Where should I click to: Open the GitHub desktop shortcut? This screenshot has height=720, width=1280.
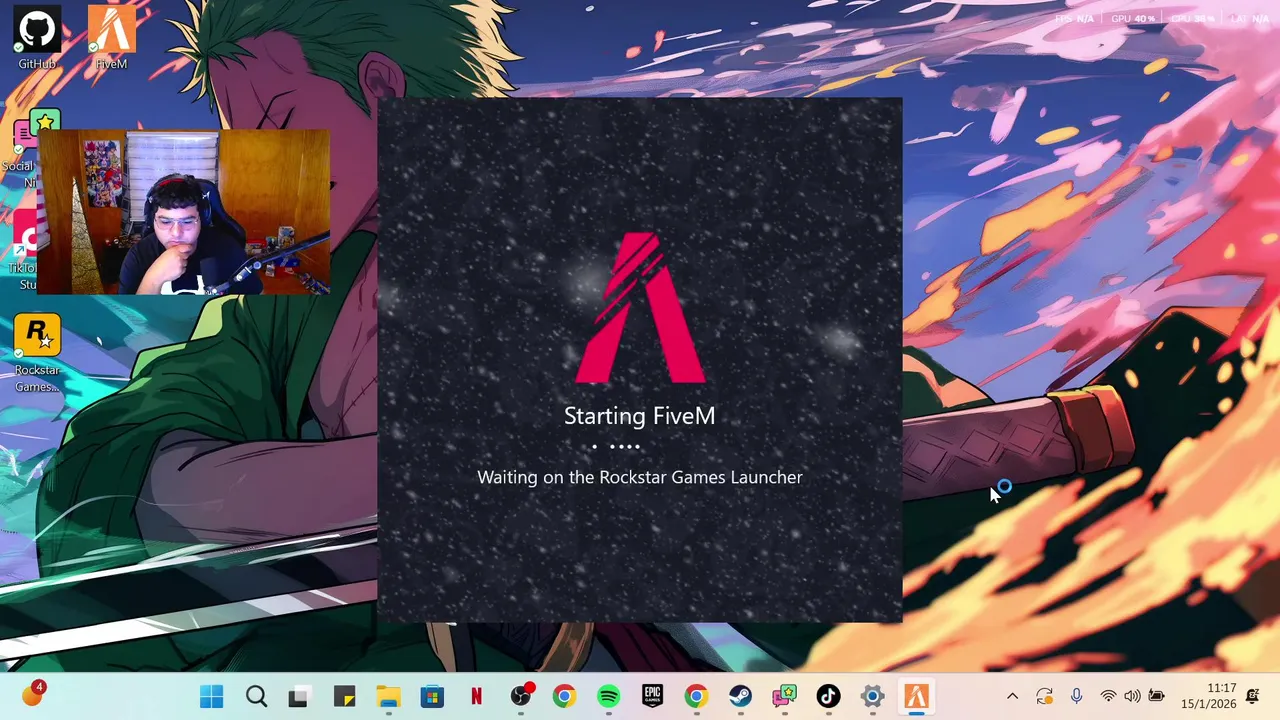pos(37,39)
